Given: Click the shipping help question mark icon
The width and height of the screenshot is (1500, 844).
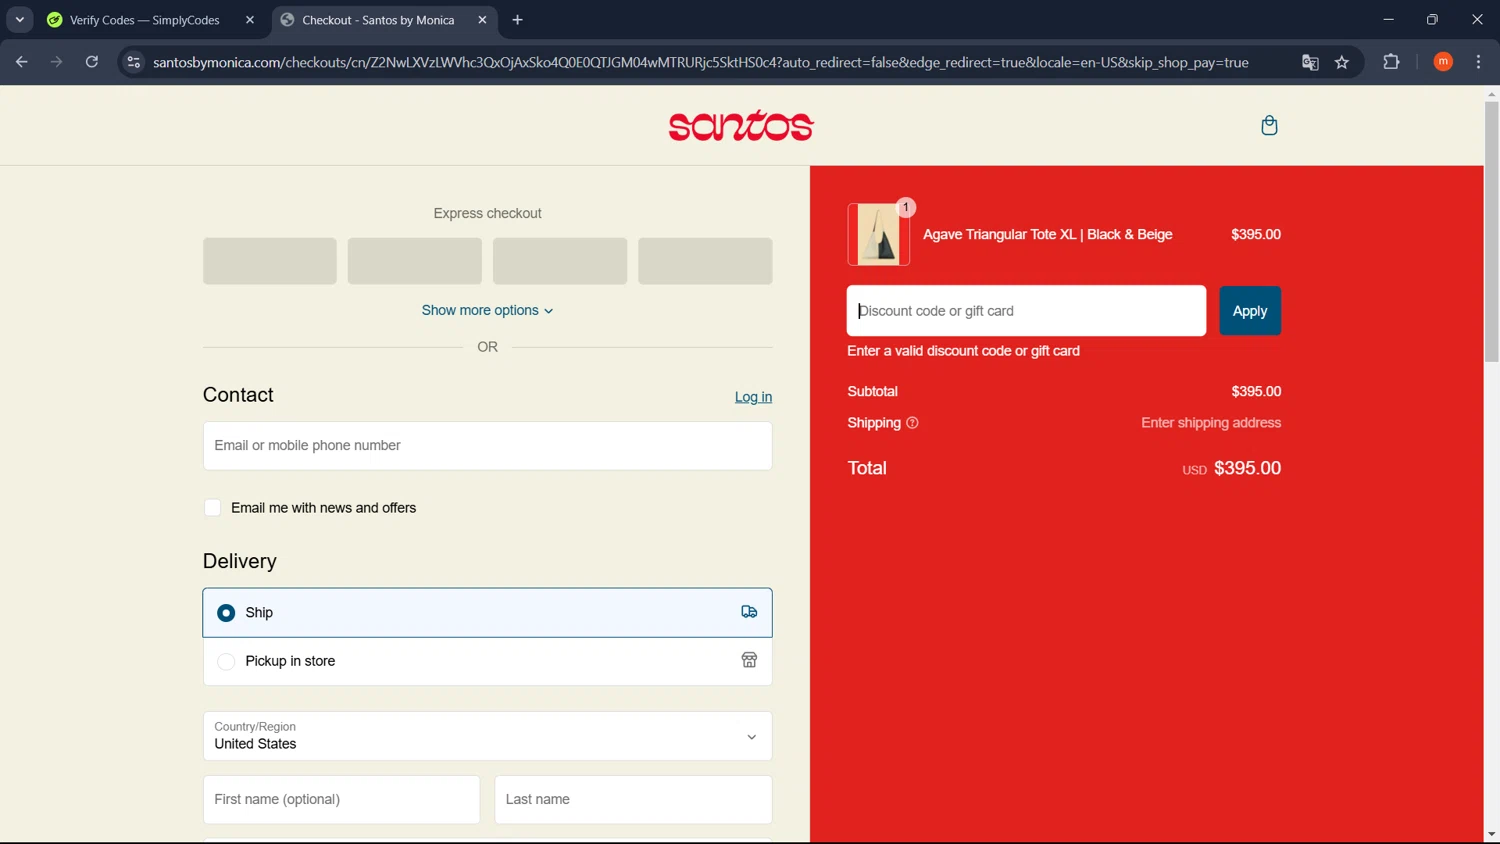Looking at the screenshot, I should [912, 423].
